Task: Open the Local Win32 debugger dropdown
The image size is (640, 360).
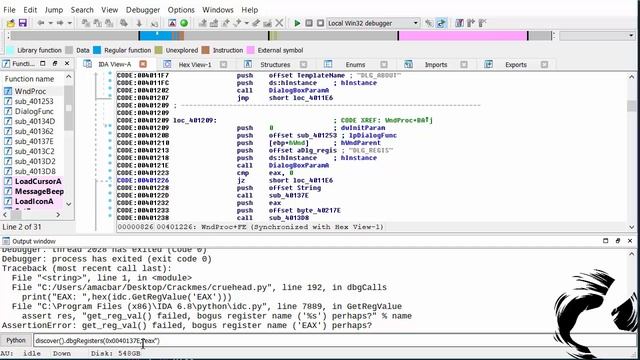Action: (373, 23)
